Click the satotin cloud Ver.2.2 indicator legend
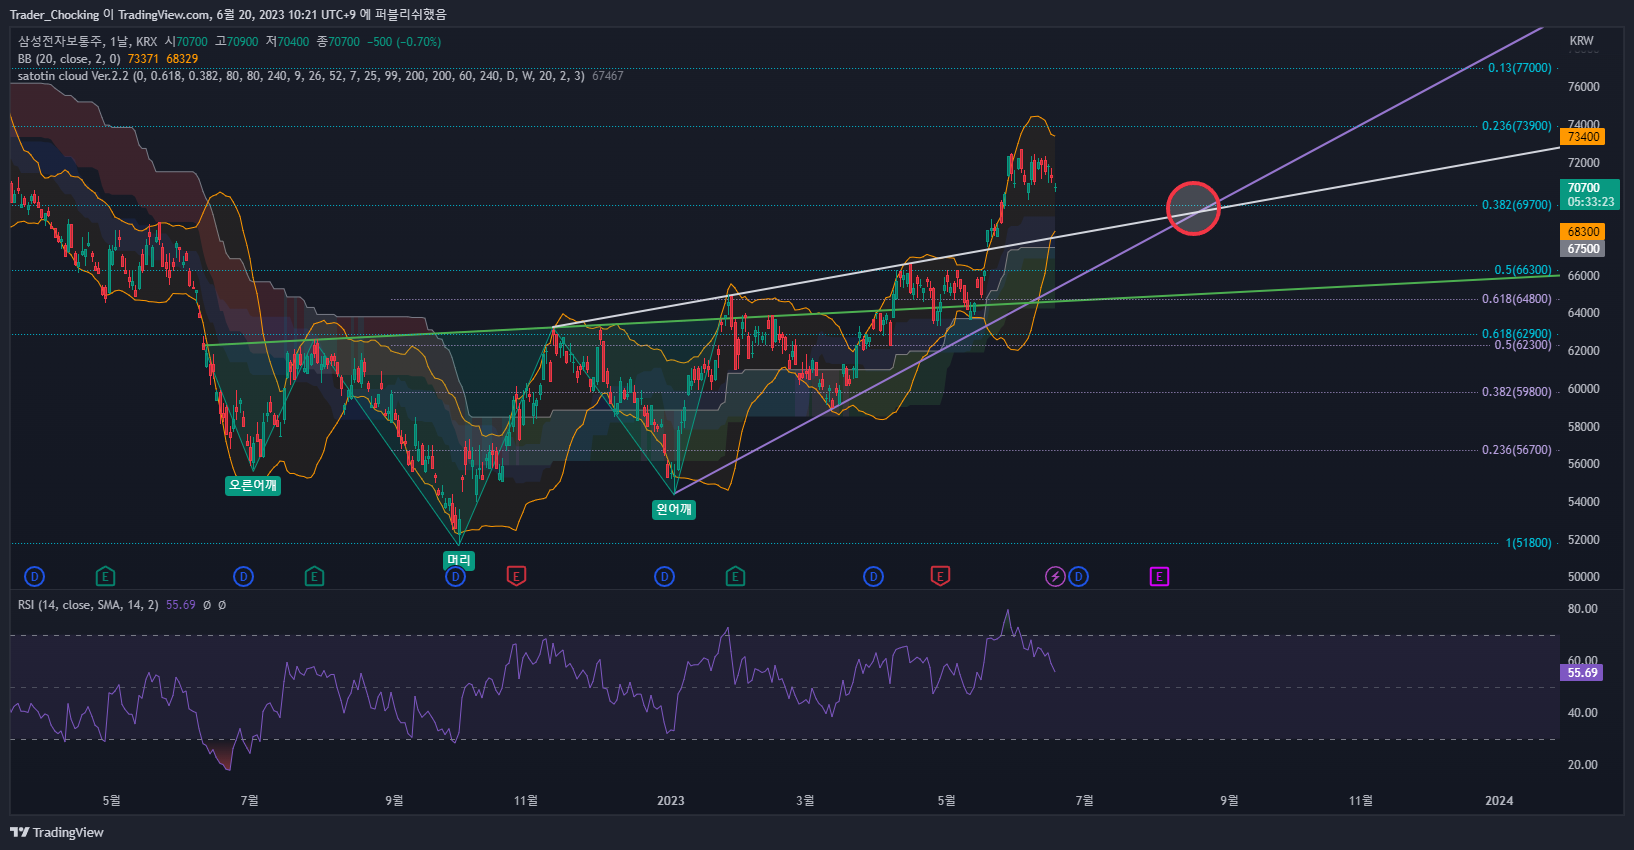Image resolution: width=1634 pixels, height=850 pixels. pos(301,76)
